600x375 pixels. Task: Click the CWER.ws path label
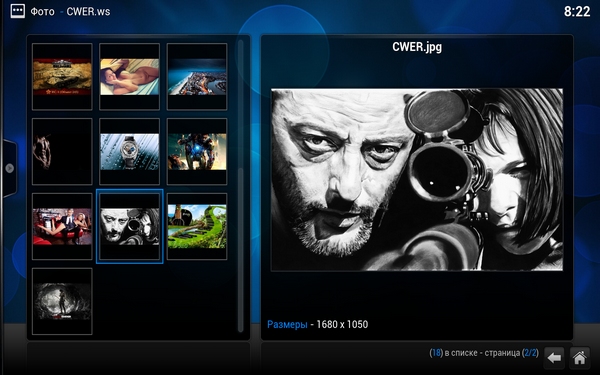tap(88, 11)
